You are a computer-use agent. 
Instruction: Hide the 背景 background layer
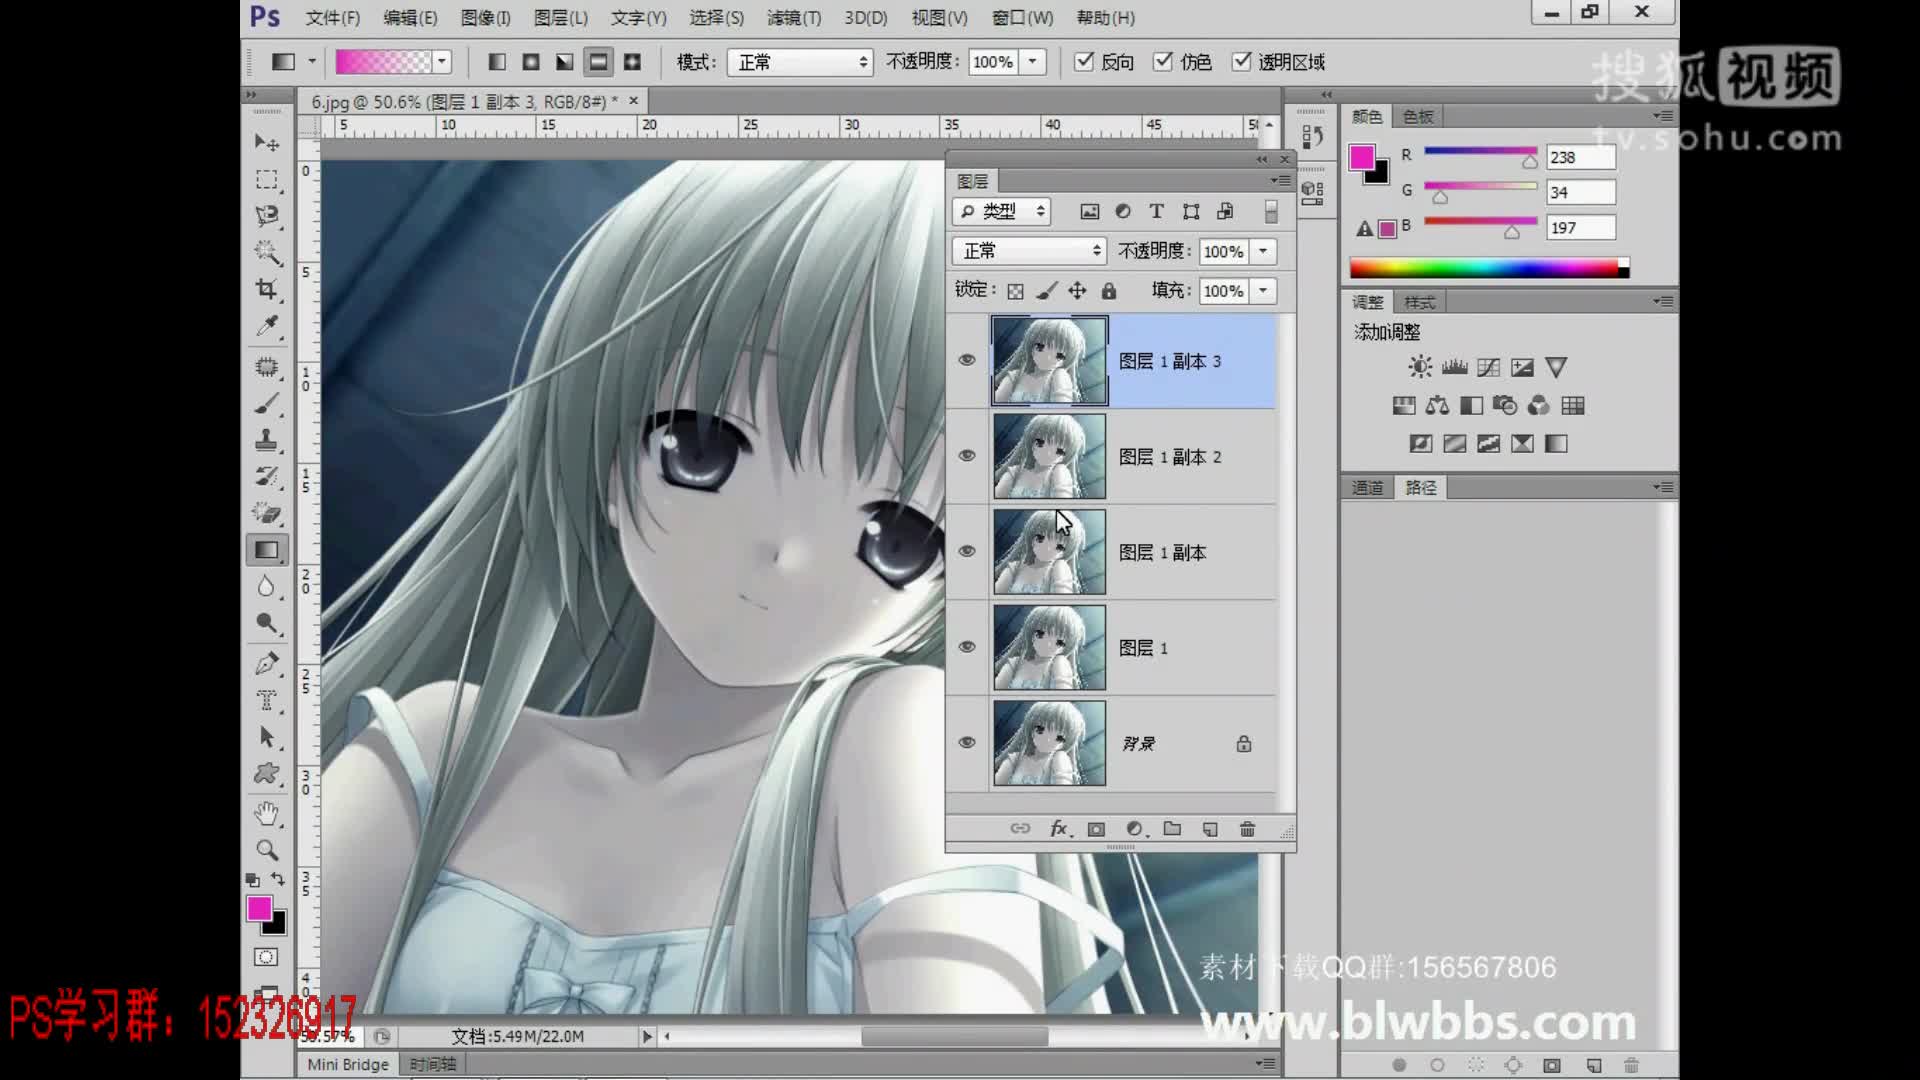(x=967, y=743)
